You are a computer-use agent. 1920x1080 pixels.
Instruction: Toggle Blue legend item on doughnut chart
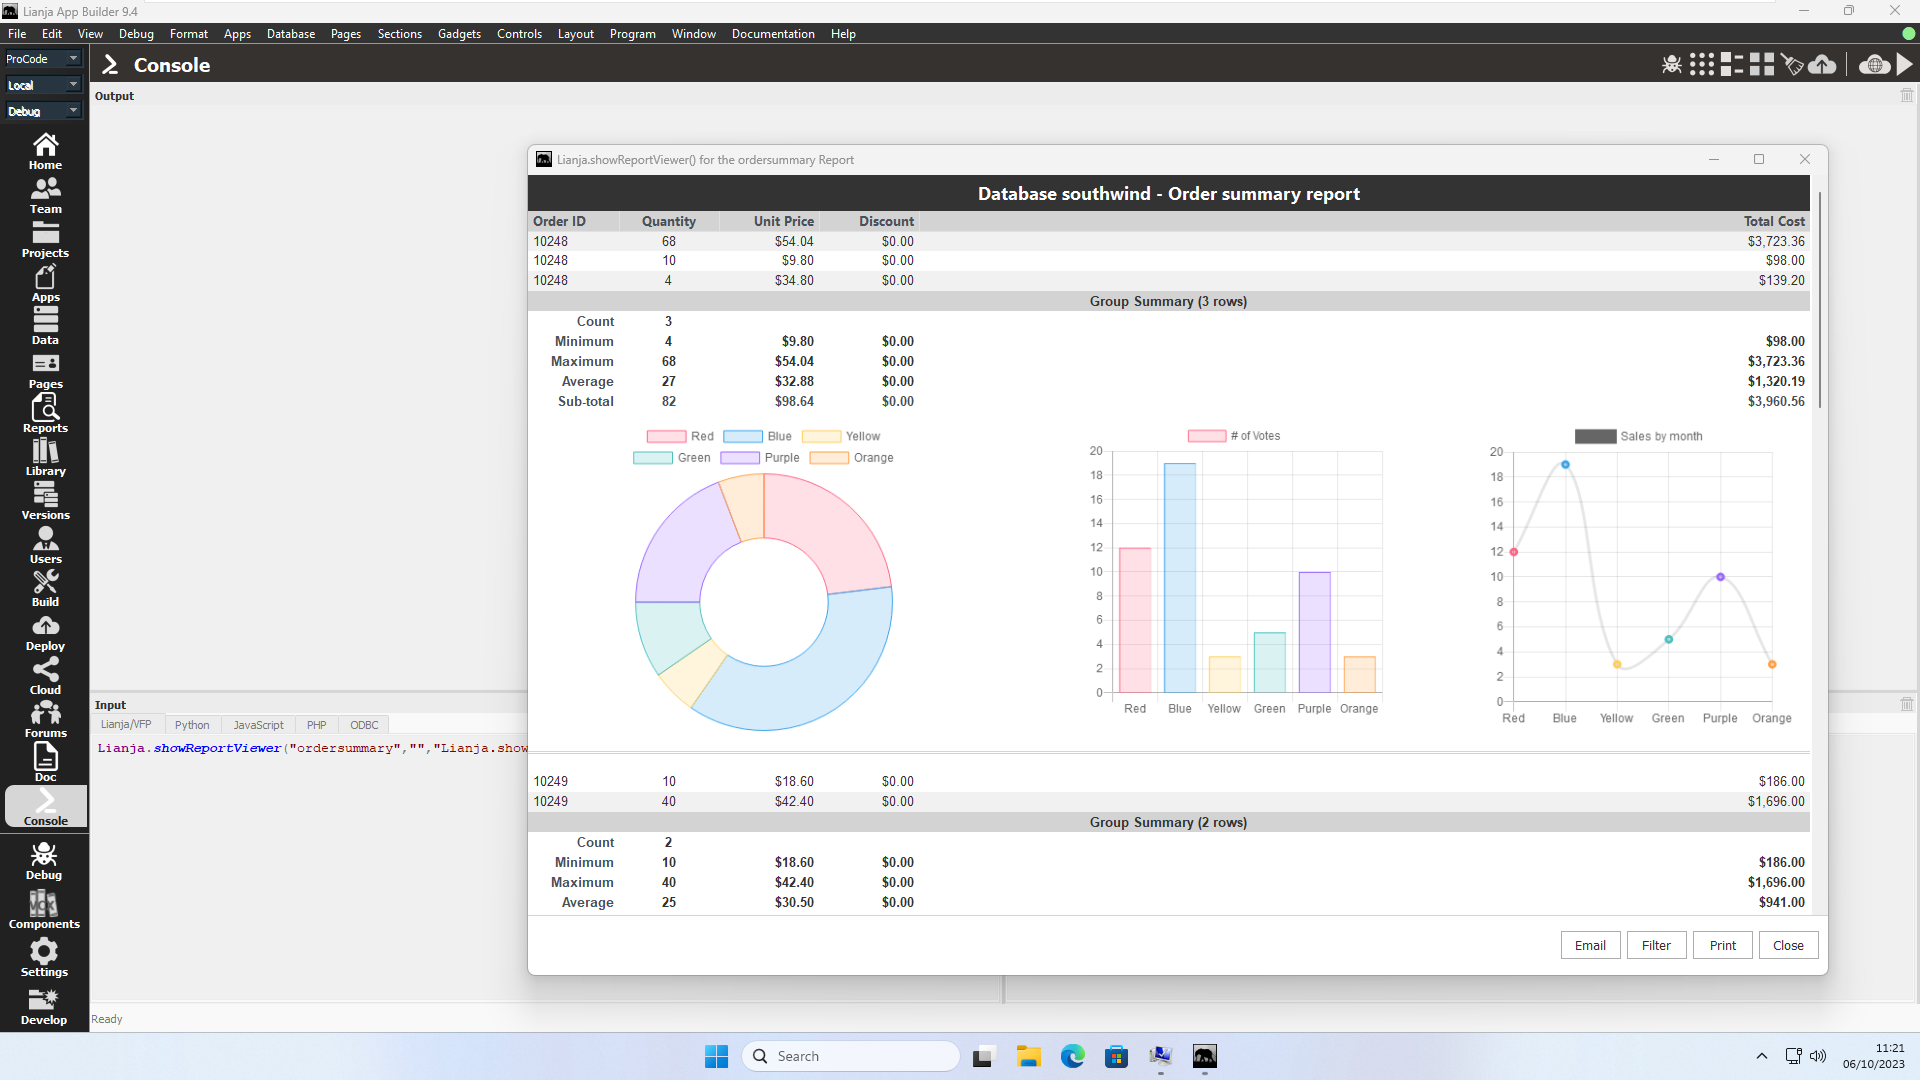(x=757, y=437)
